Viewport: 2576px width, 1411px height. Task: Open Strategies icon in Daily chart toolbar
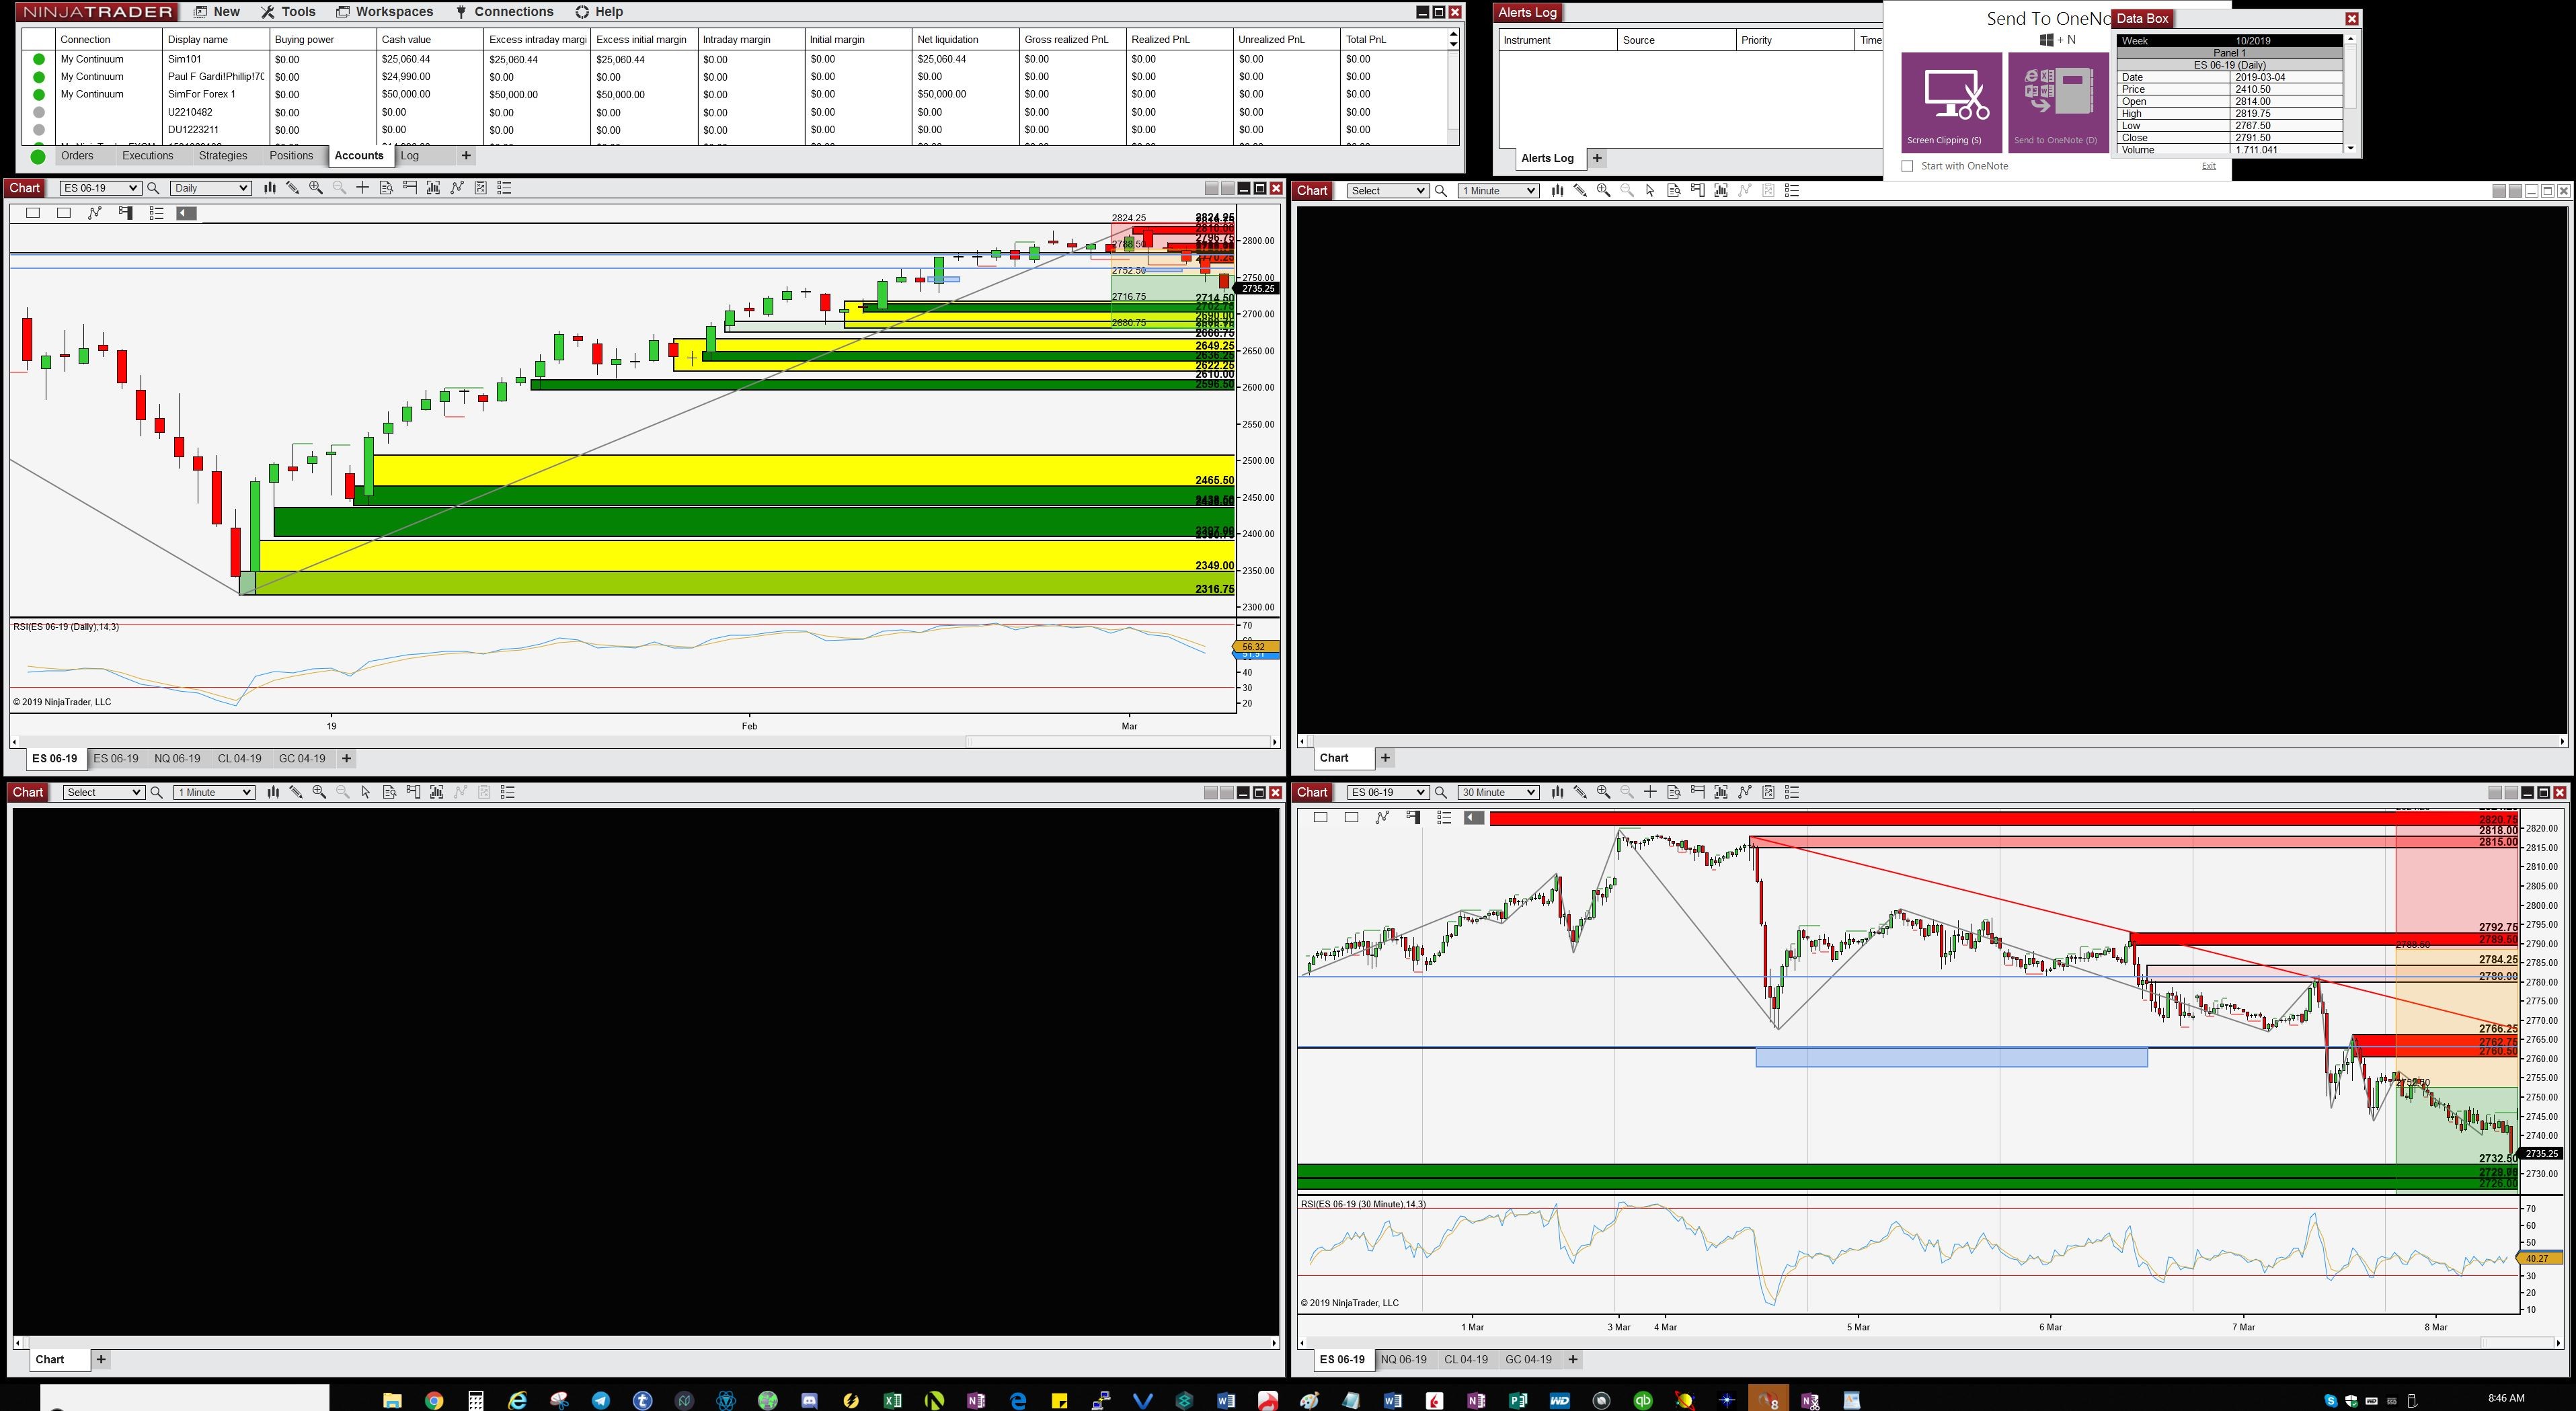(481, 188)
